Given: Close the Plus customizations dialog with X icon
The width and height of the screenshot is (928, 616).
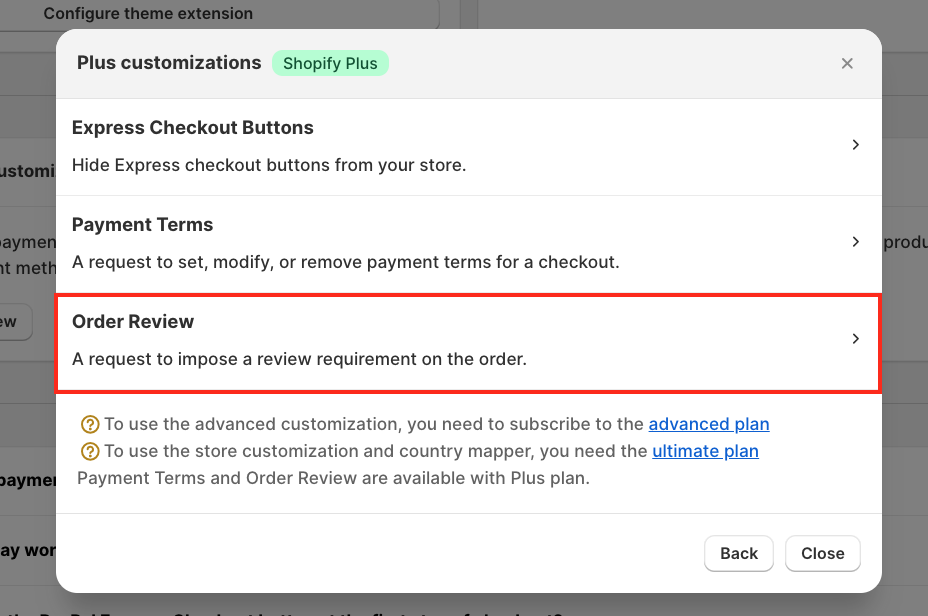Looking at the screenshot, I should tap(847, 63).
